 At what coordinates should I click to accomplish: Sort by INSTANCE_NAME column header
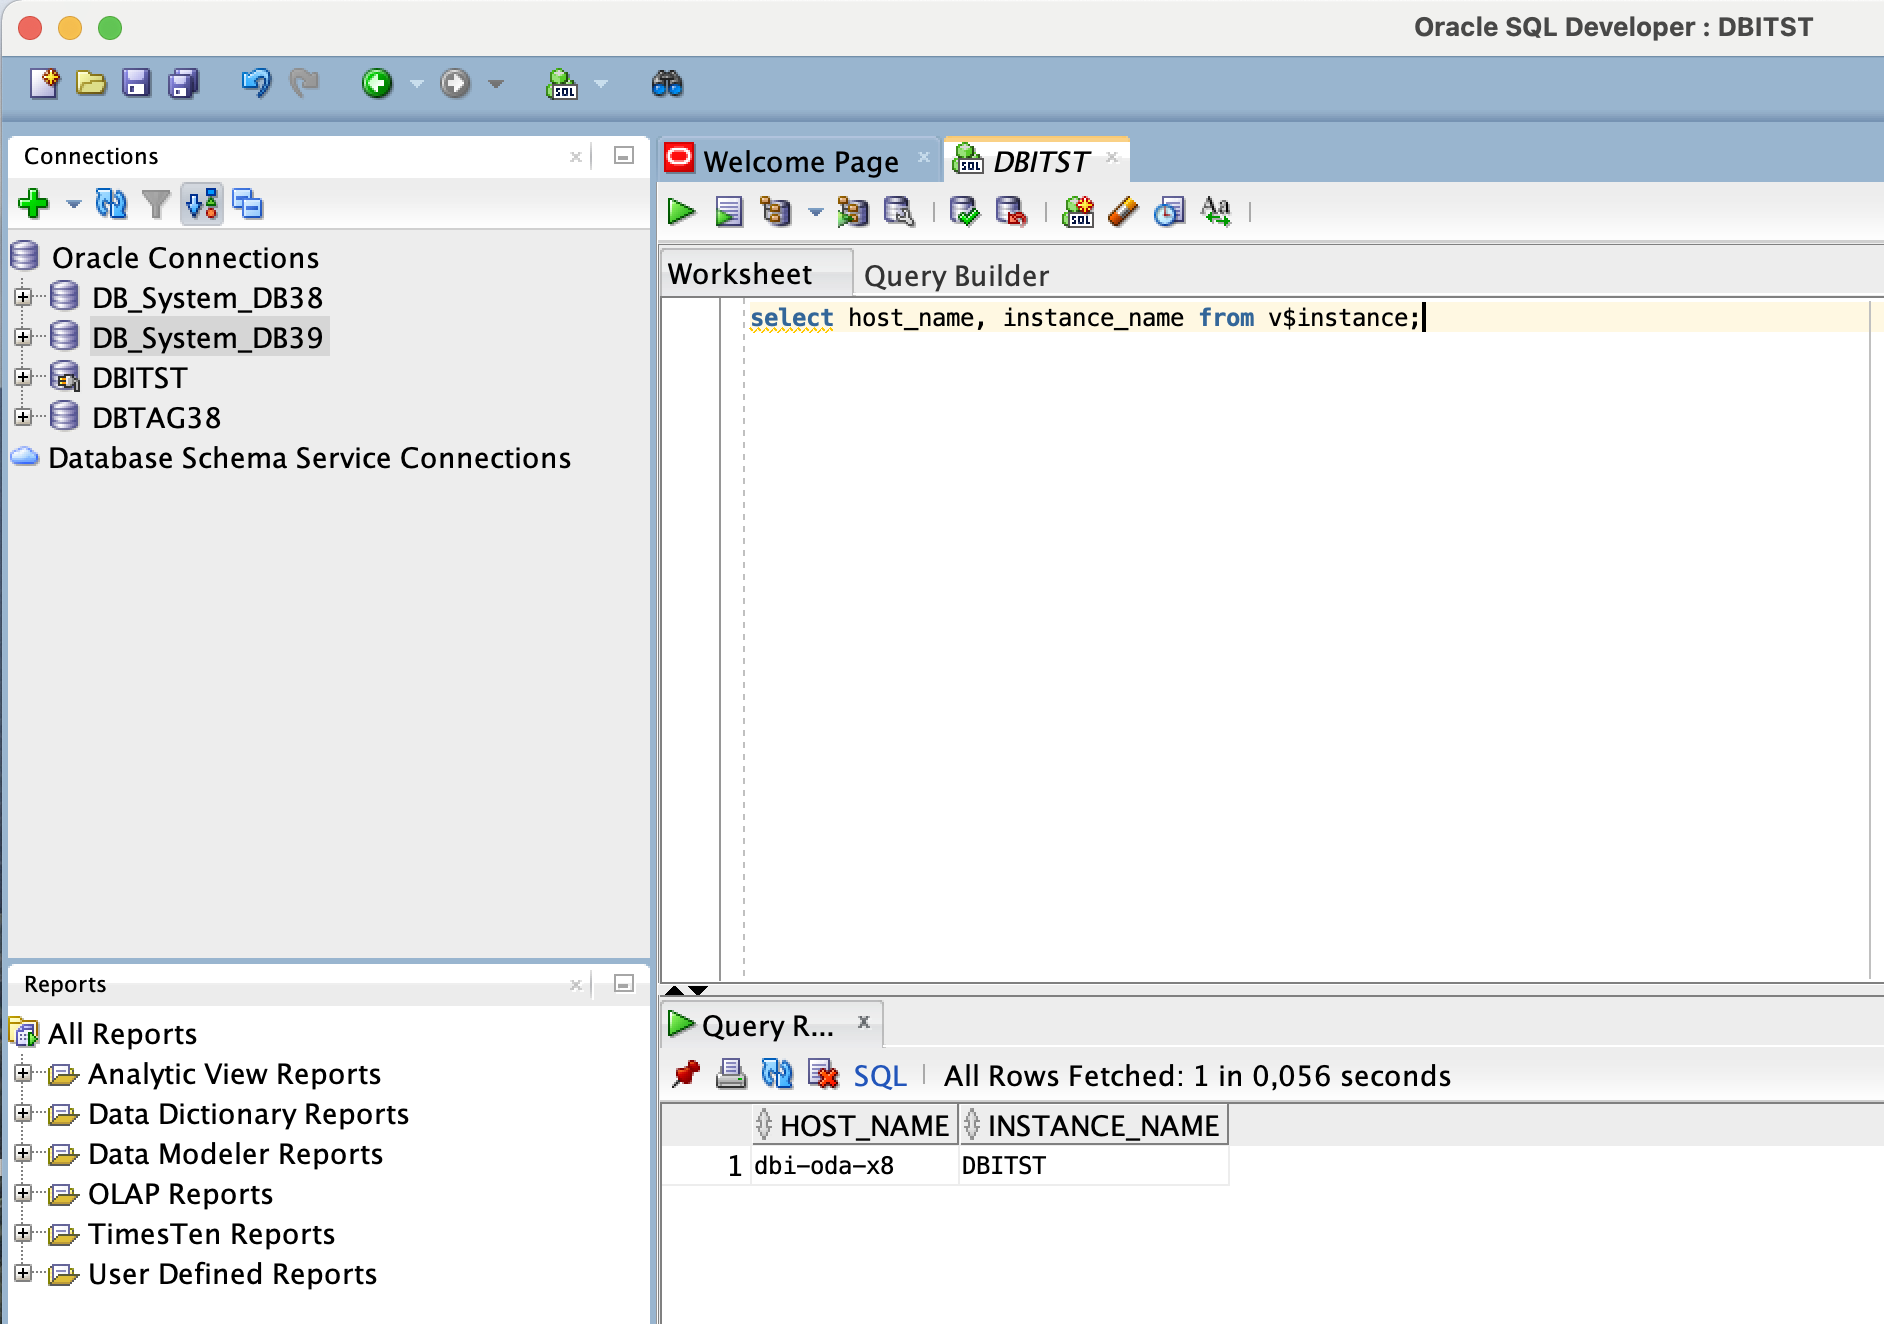pyautogui.click(x=1093, y=1126)
